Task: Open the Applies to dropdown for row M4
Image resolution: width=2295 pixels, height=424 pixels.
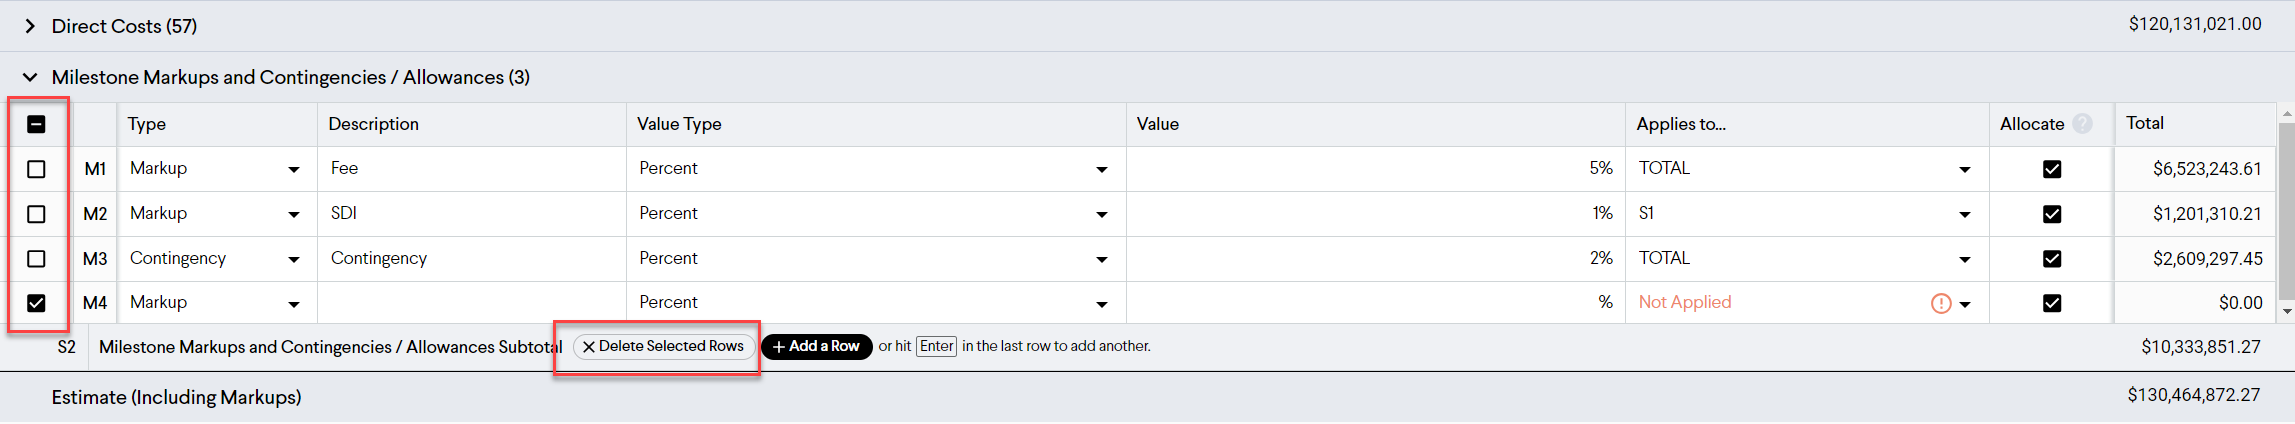Action: coord(1965,305)
